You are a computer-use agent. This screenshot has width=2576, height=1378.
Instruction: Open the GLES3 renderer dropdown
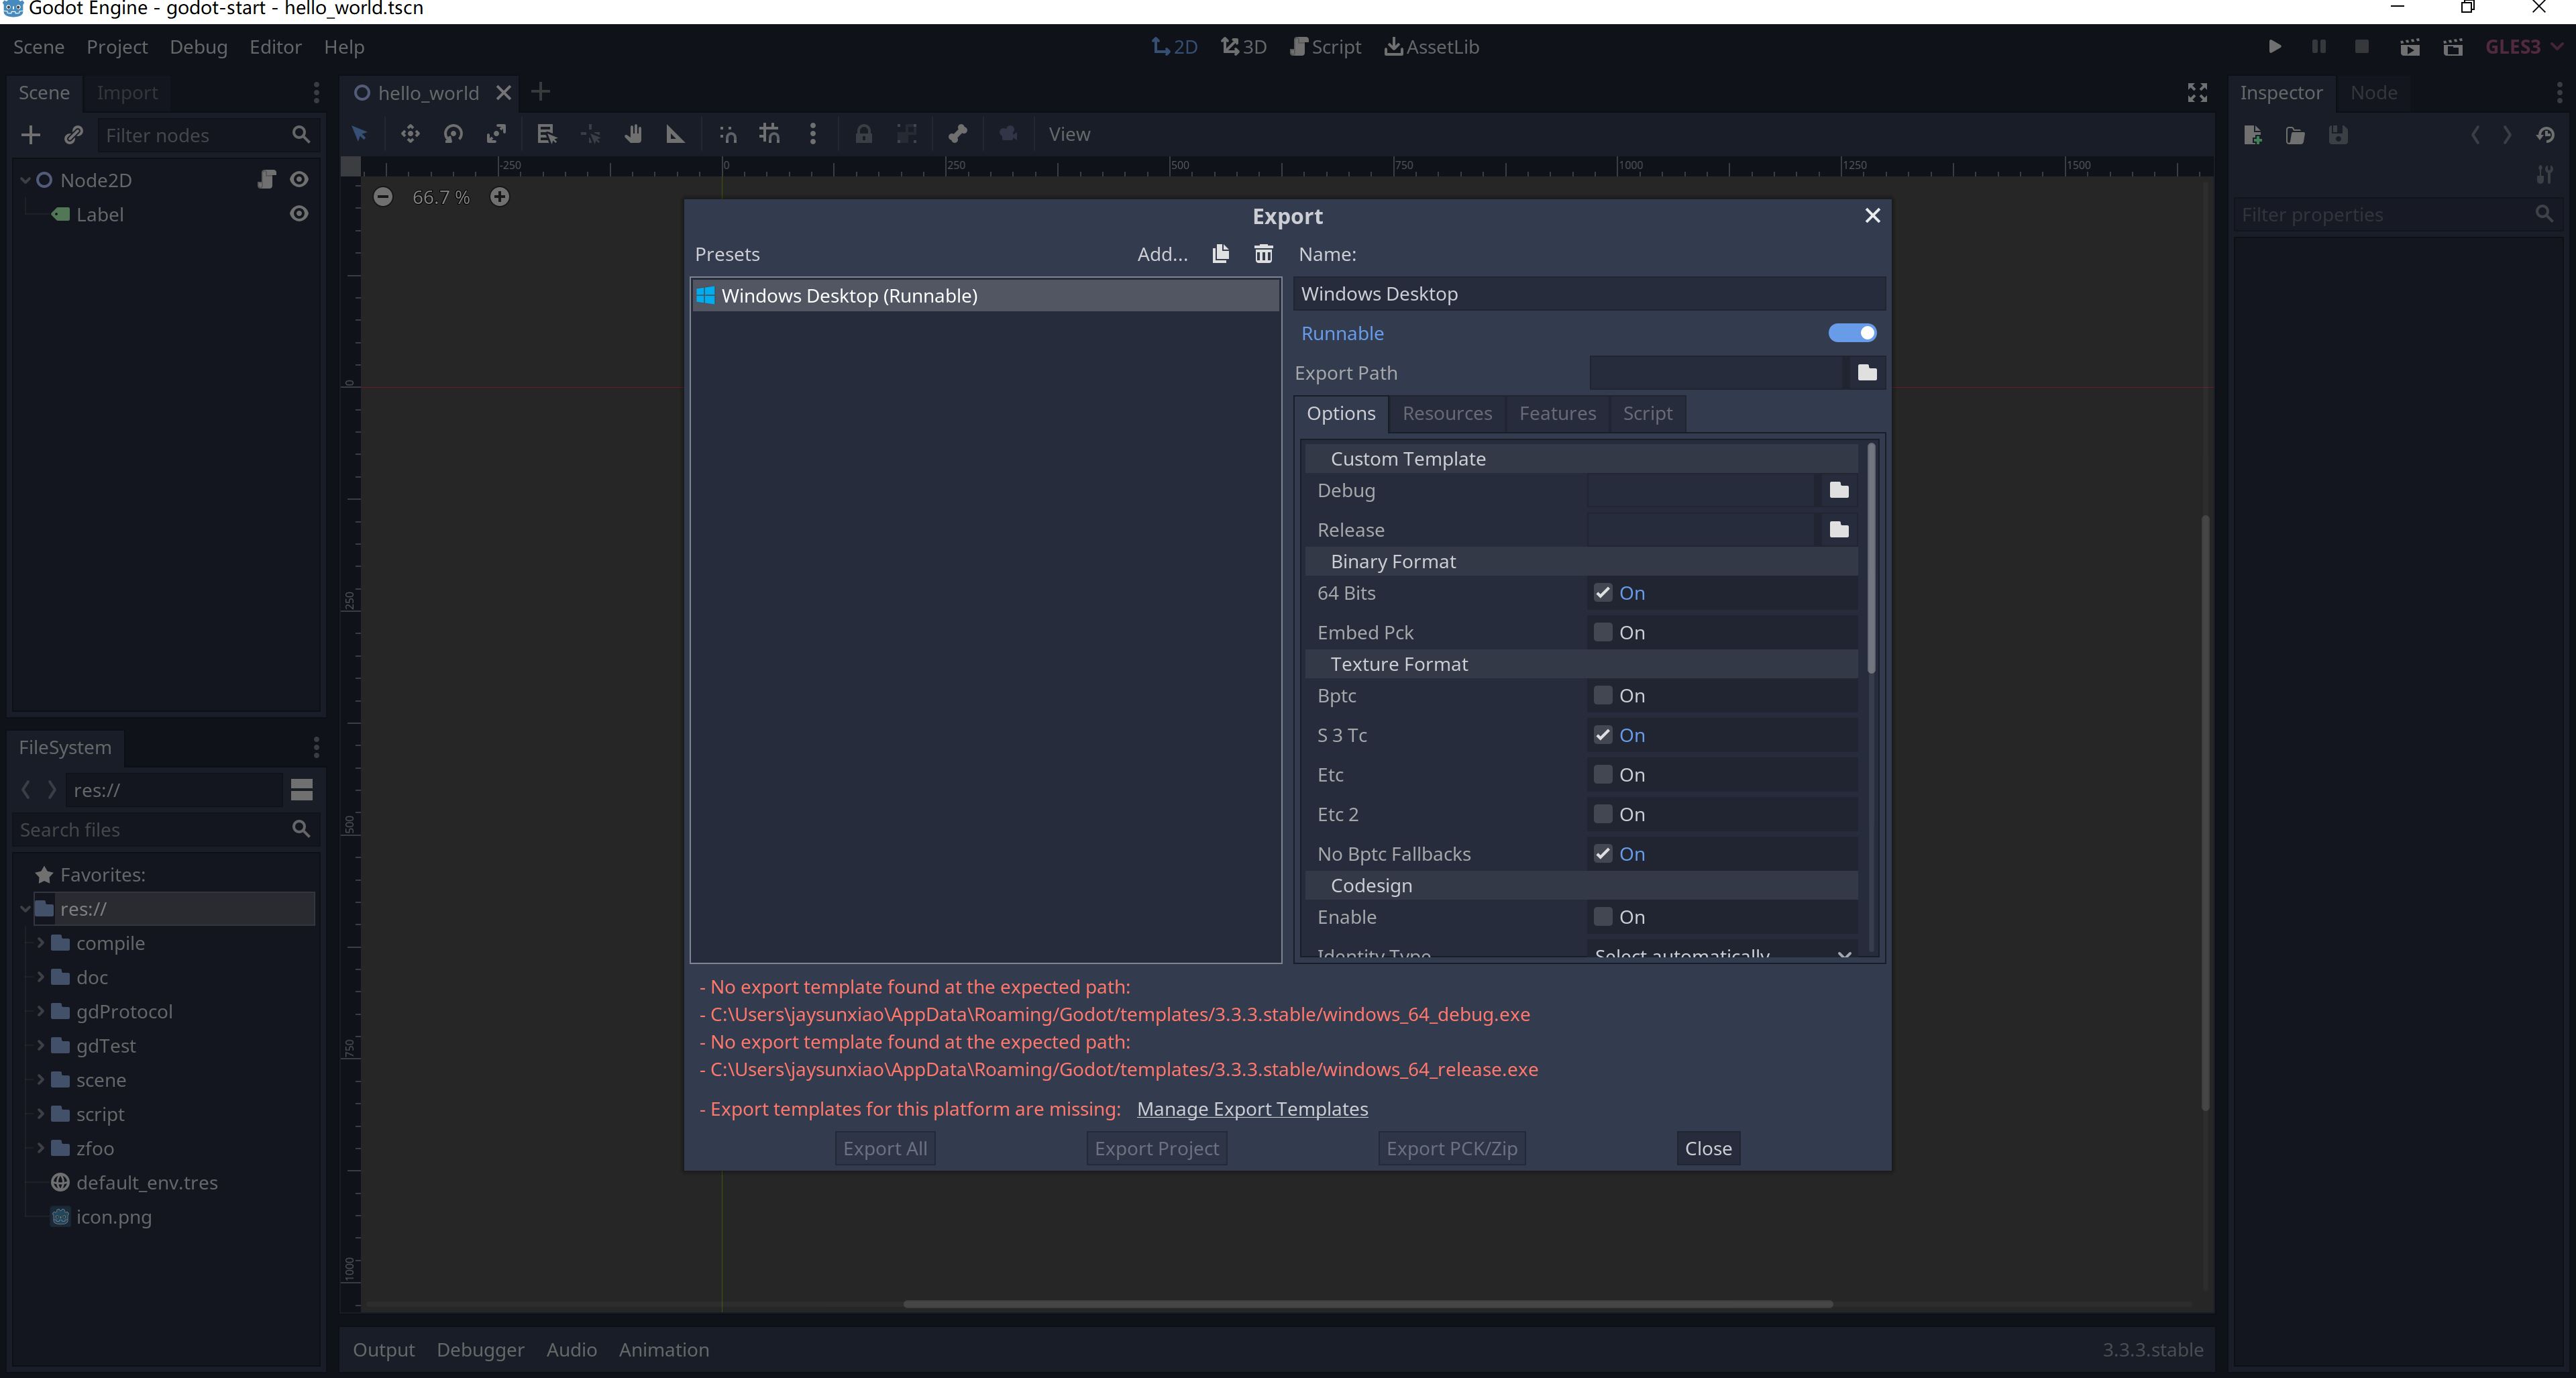point(2524,47)
